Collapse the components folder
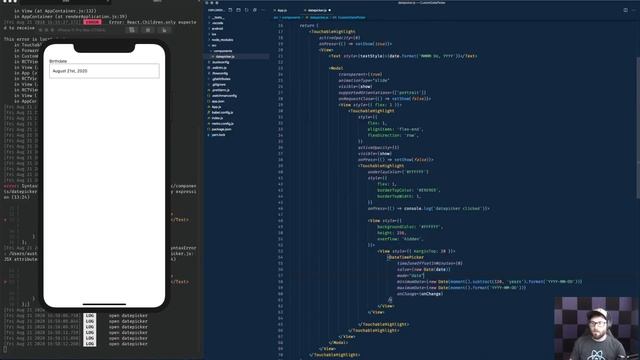This screenshot has width=640, height=360. point(222,51)
